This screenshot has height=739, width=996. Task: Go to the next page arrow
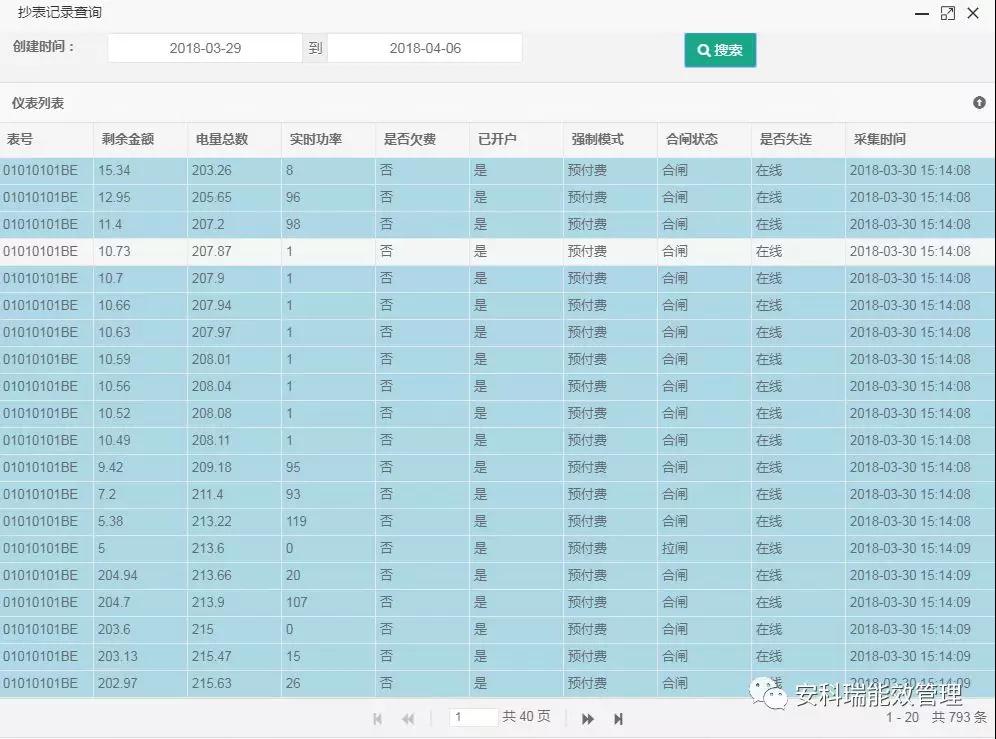coord(588,718)
